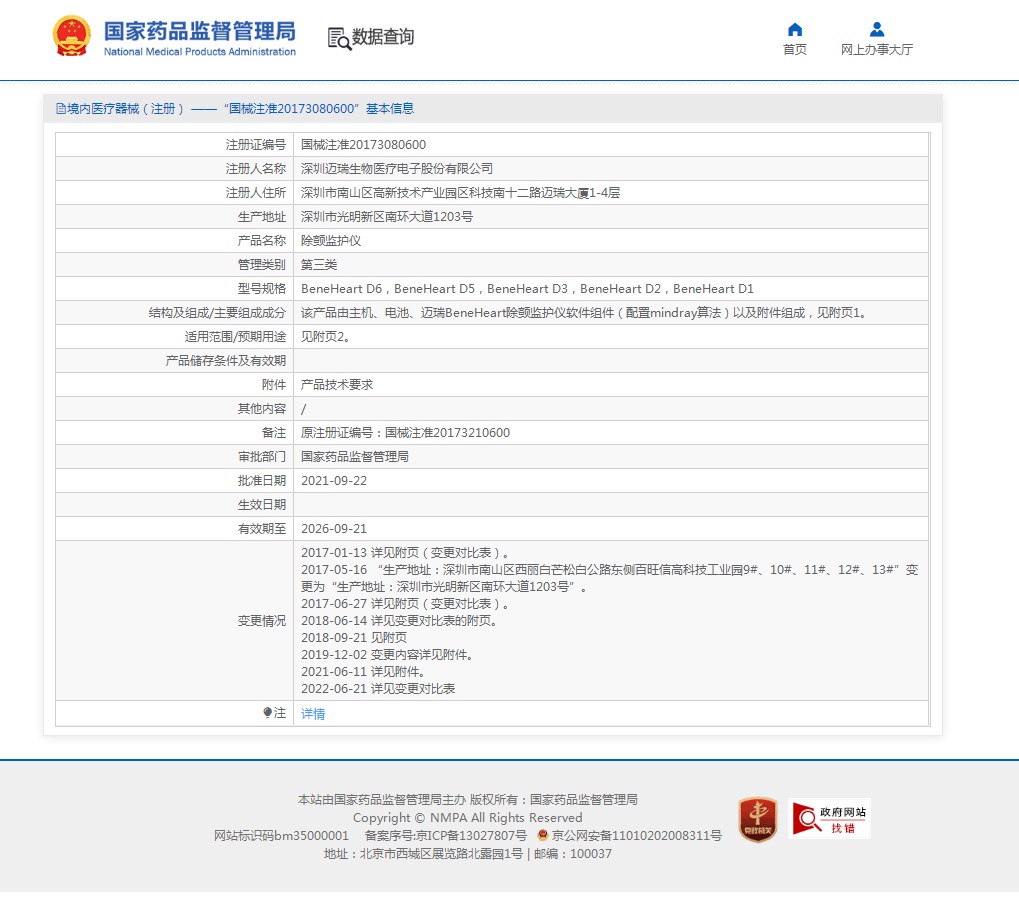Select registrant name 深圳迈瑞生物医疗电子股份有限公司

pos(396,169)
